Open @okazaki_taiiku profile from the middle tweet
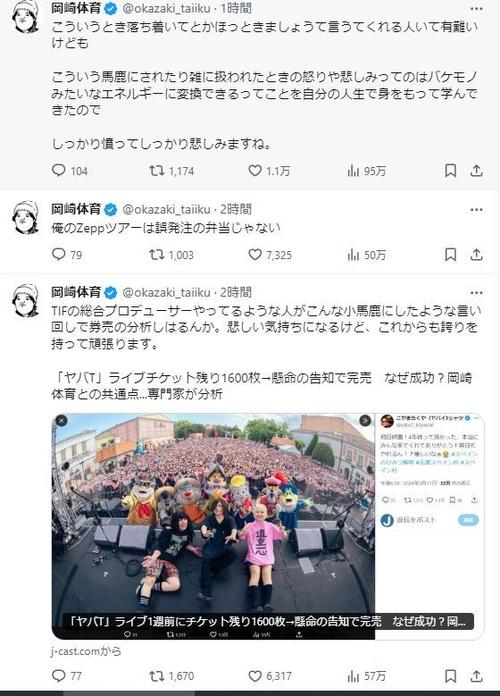This screenshot has width=500, height=696. pos(166,209)
